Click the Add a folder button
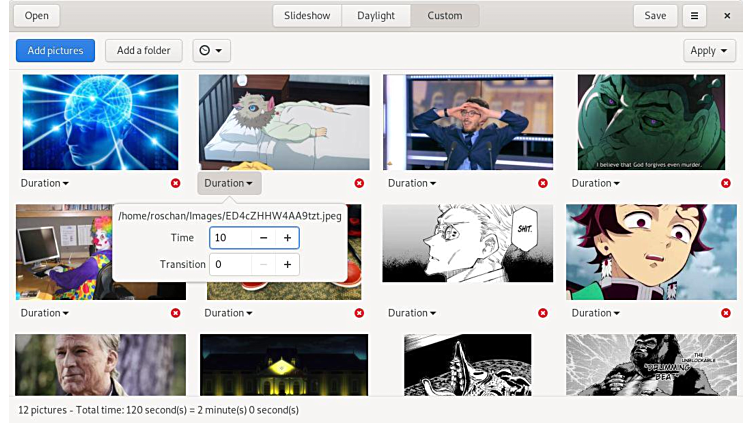This screenshot has width=752, height=423. [x=143, y=51]
